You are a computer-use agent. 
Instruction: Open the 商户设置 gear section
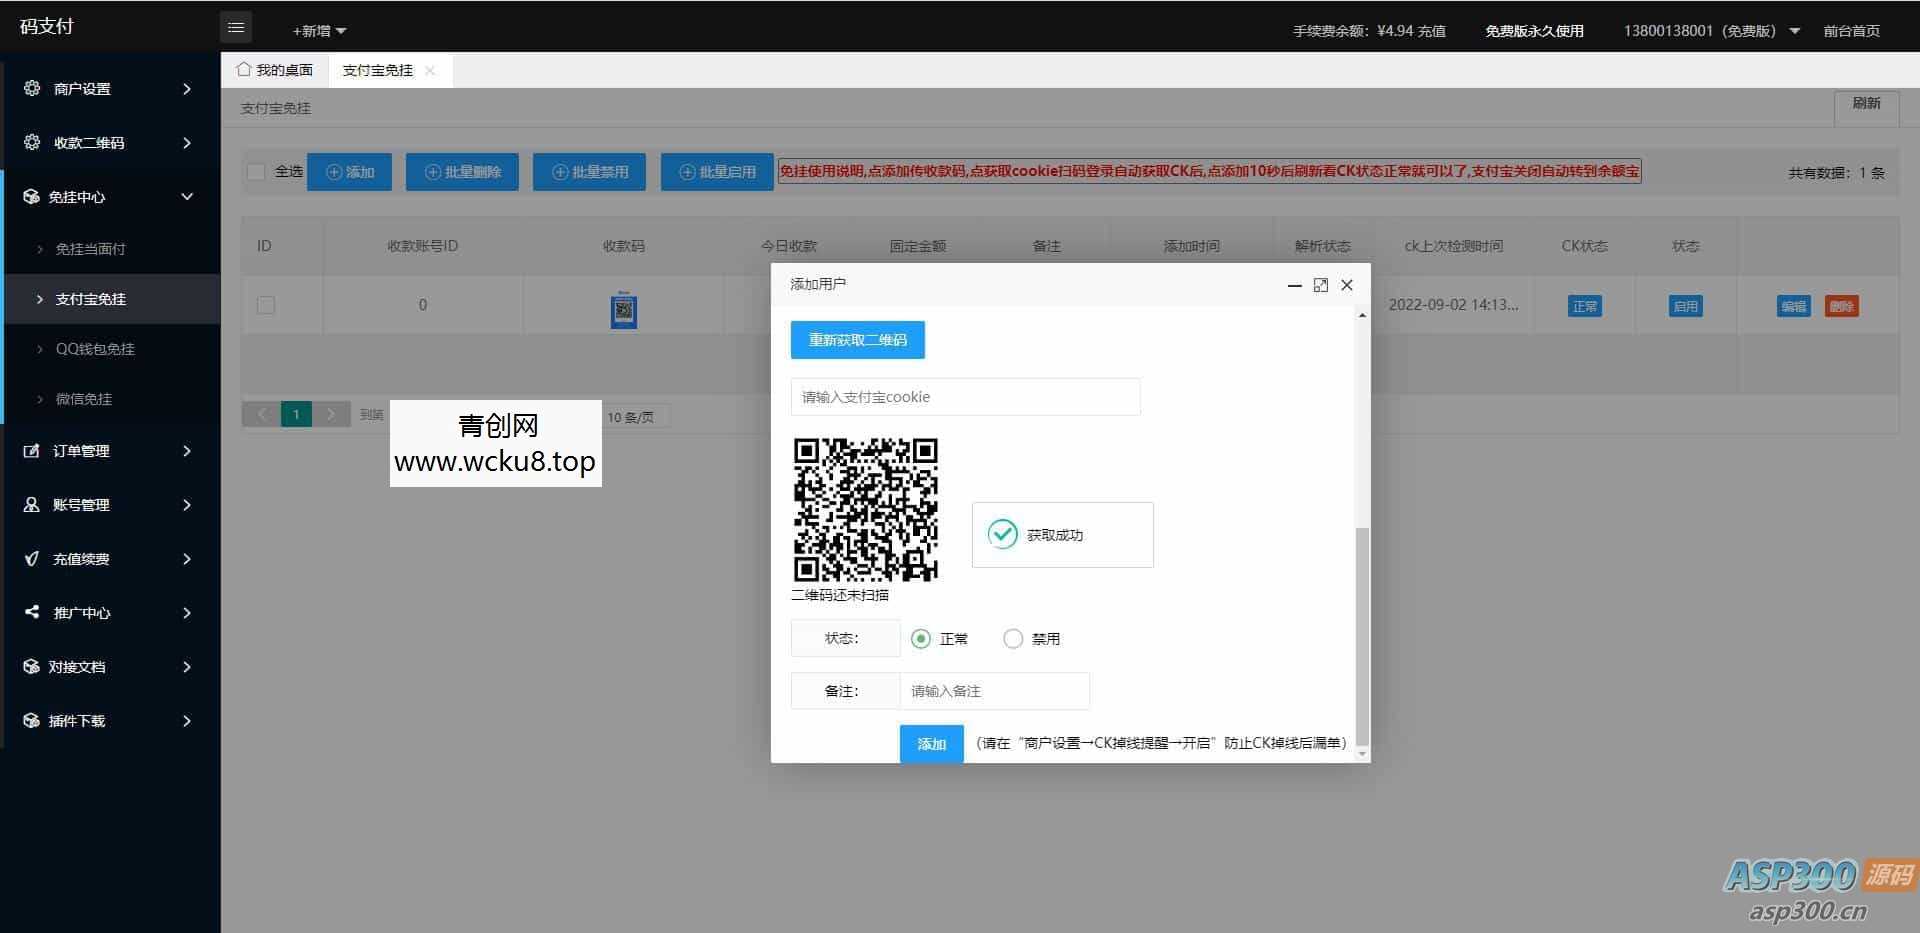[84, 88]
